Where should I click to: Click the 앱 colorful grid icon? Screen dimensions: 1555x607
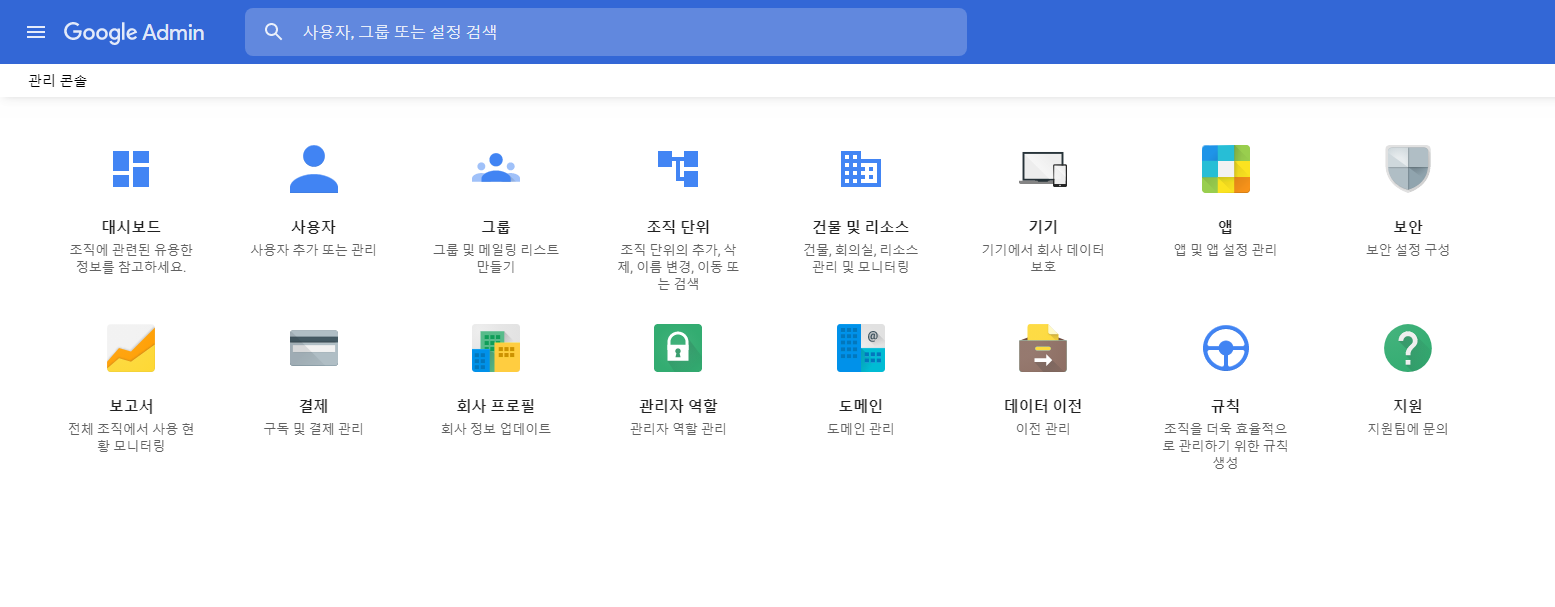(x=1226, y=169)
